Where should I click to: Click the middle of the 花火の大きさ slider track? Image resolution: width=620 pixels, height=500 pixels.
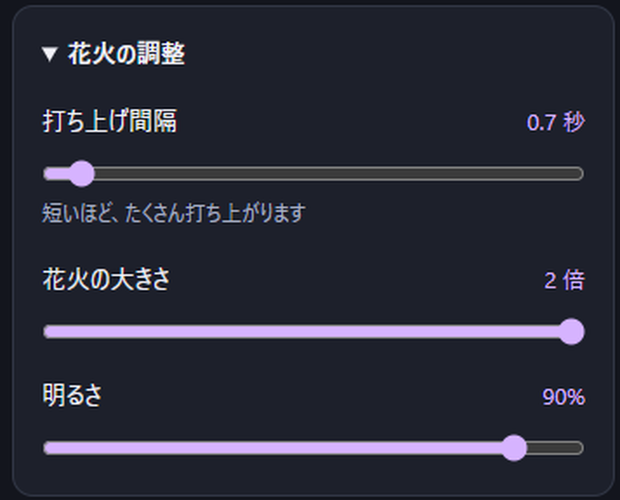point(314,331)
